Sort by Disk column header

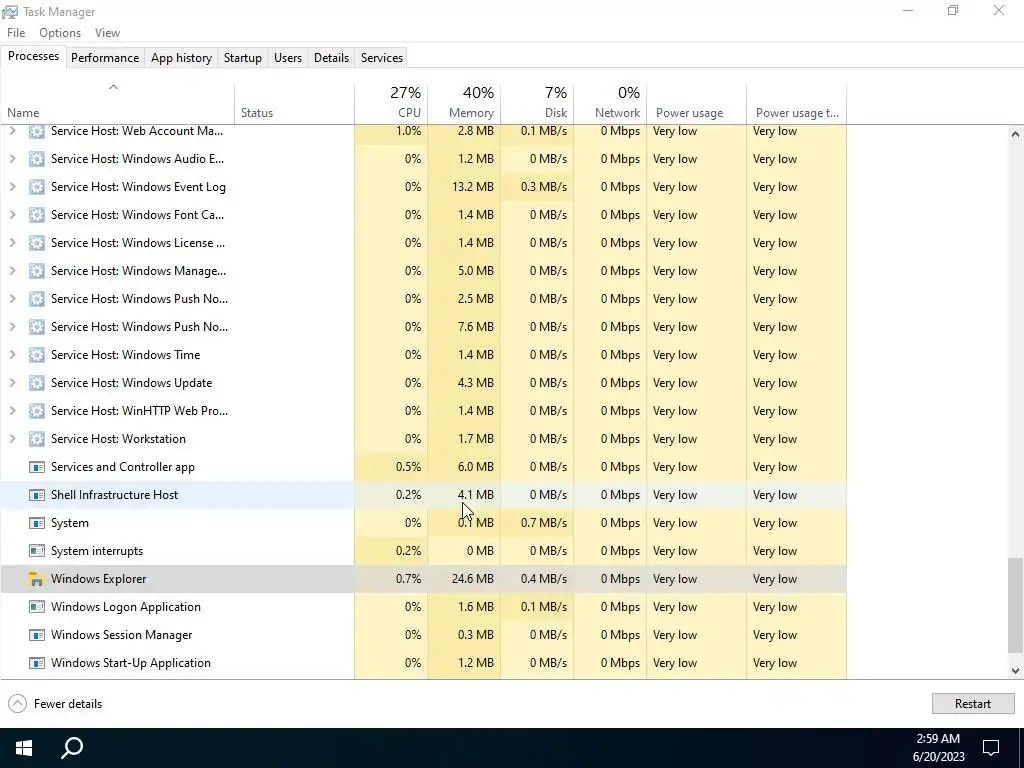[537, 103]
